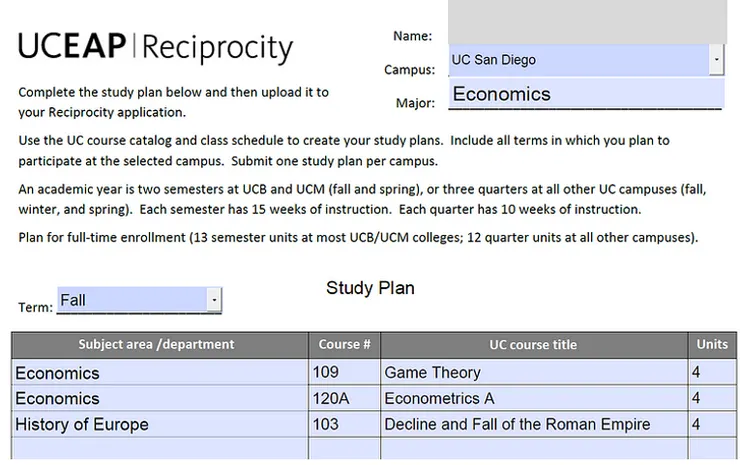This screenshot has height=465, width=740.
Task: Click the UCEAP Reciprocity logo
Action: pyautogui.click(x=156, y=46)
